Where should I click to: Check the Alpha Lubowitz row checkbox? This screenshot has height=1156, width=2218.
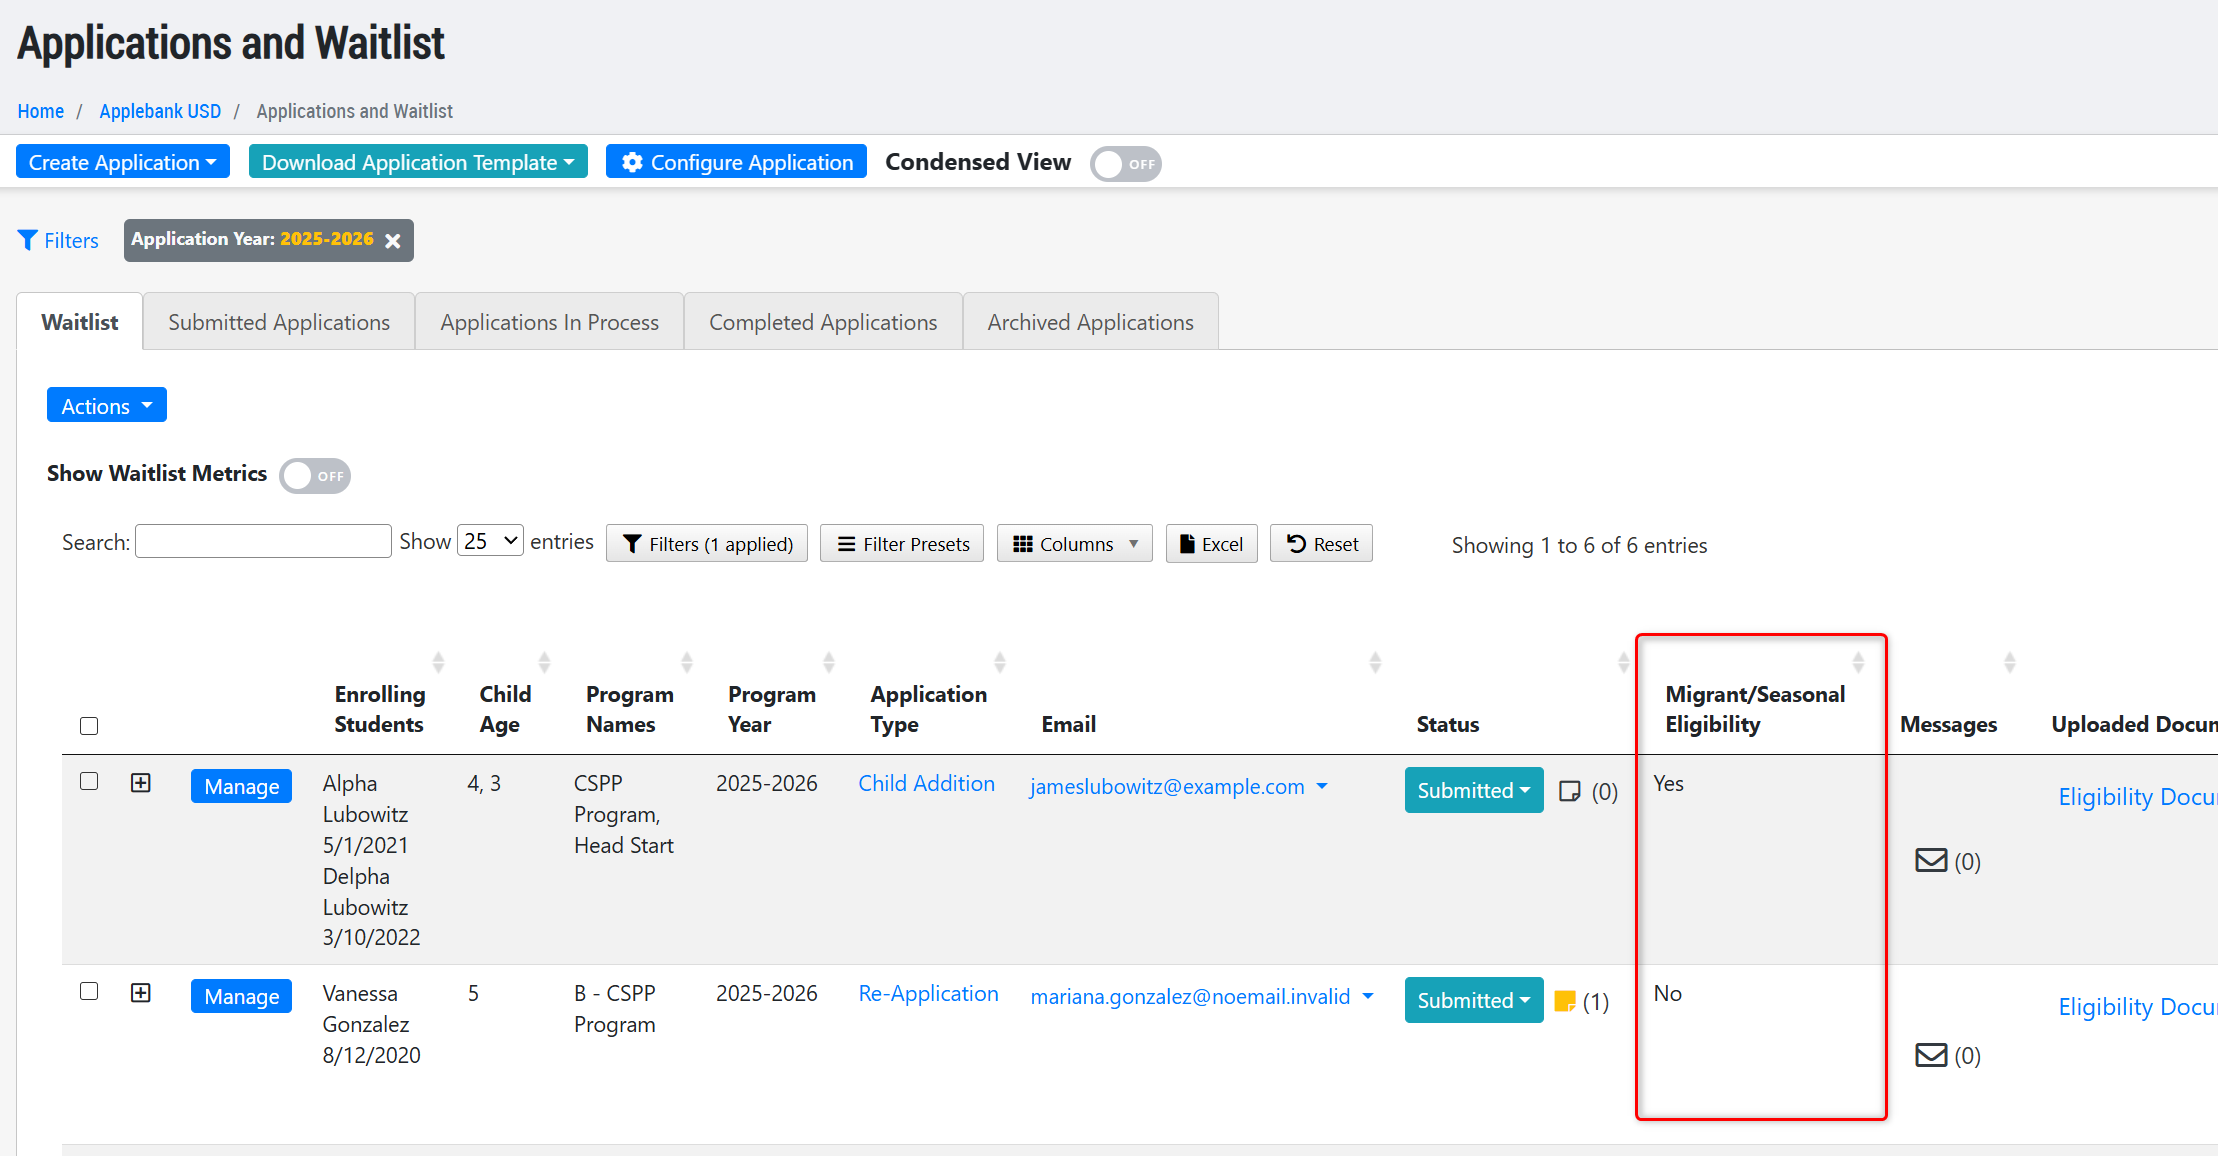(89, 781)
